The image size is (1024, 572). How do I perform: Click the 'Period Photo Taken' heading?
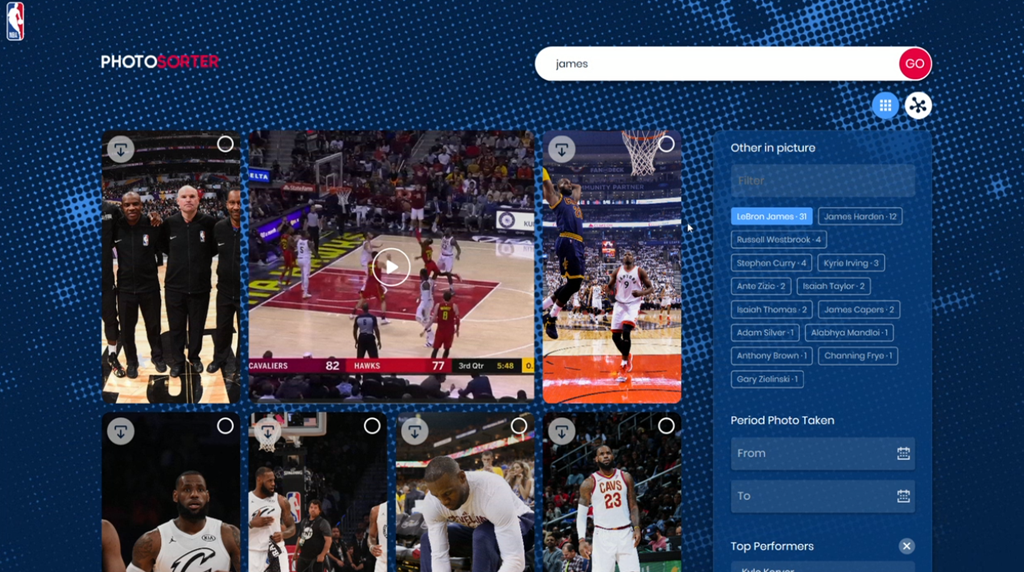[x=782, y=421]
